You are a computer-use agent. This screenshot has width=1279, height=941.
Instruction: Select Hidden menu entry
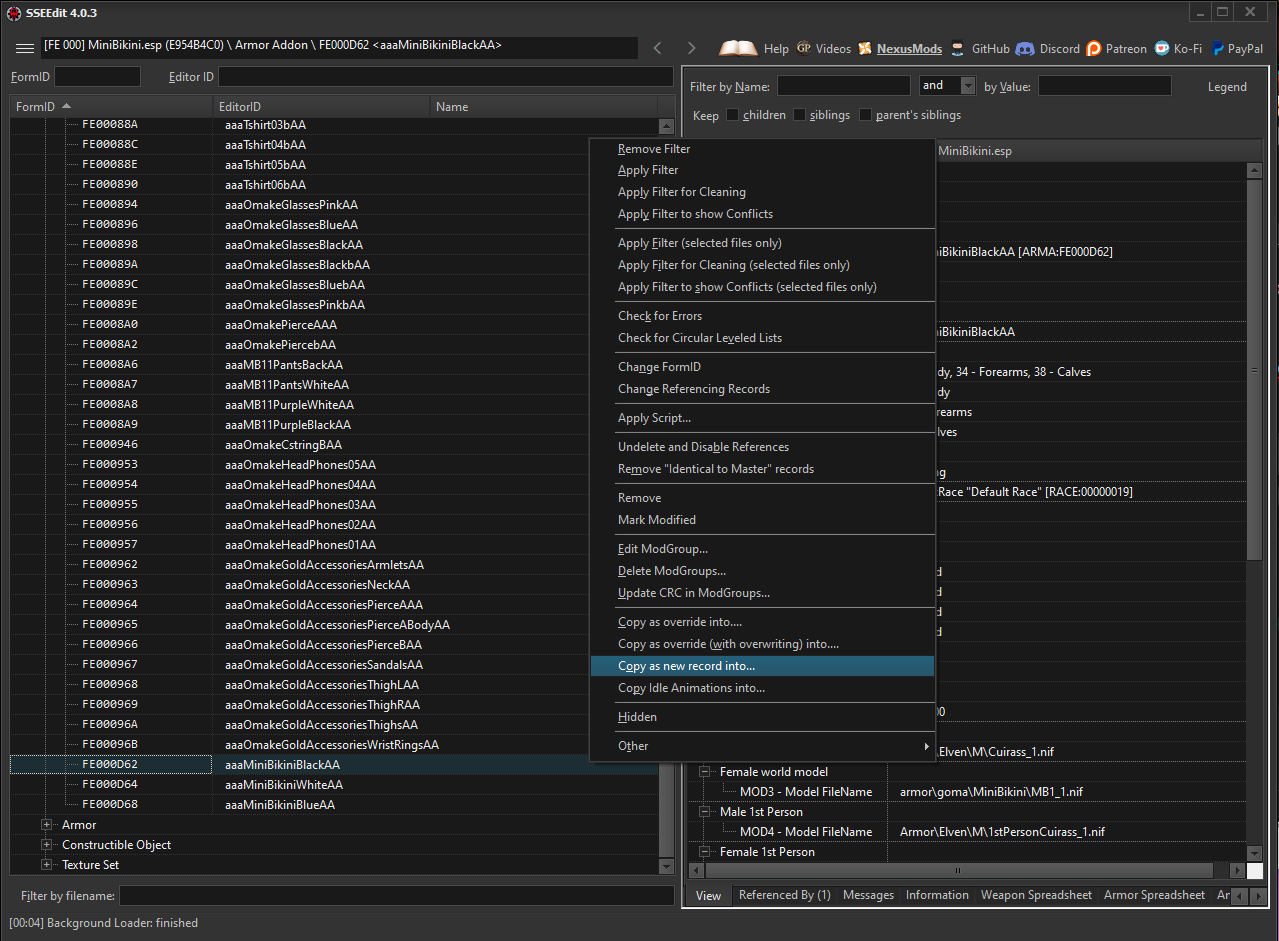click(x=762, y=717)
